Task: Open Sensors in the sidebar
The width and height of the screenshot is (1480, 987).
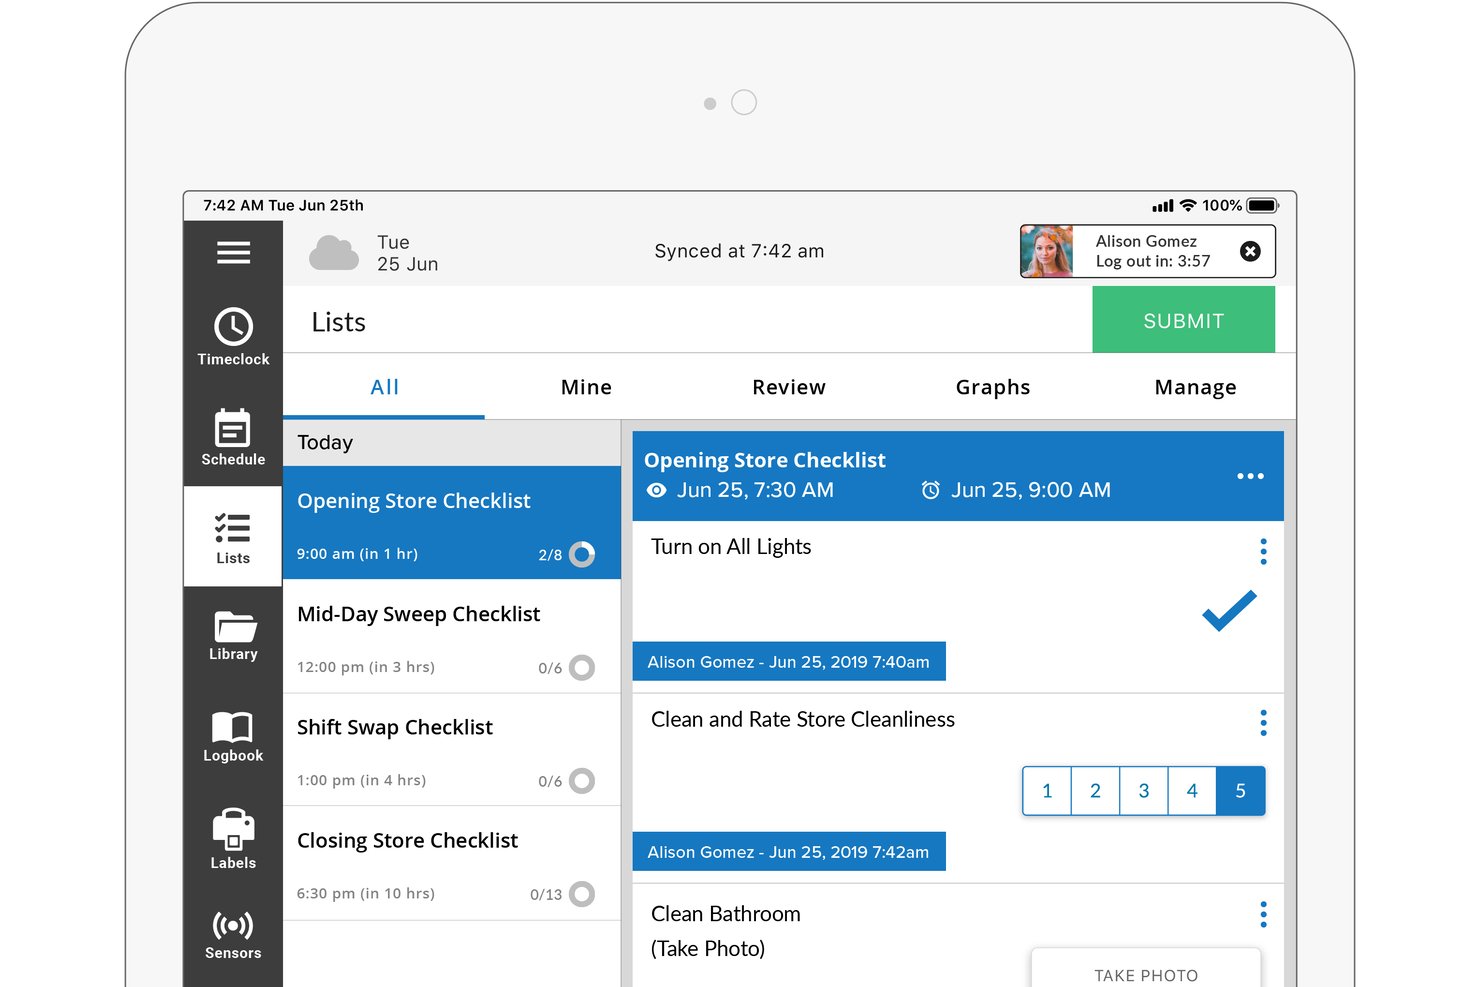Action: pyautogui.click(x=233, y=935)
